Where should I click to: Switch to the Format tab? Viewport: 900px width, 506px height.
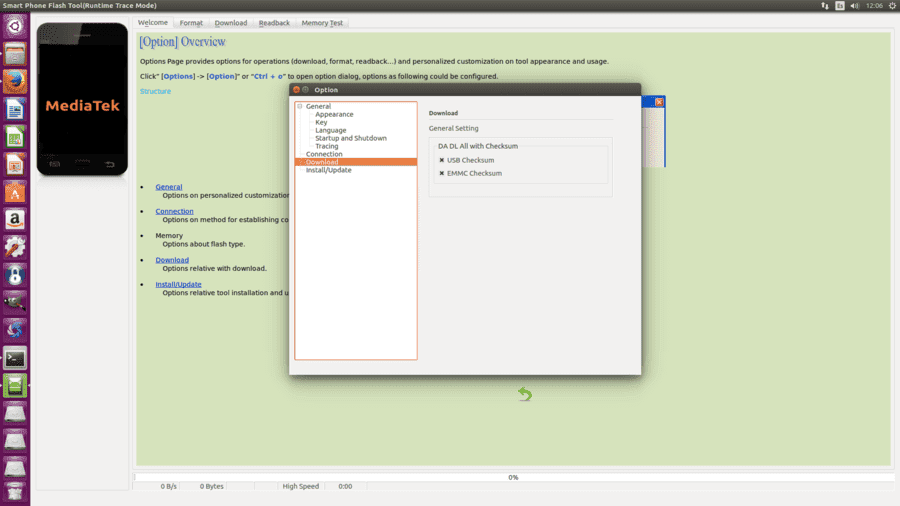pos(191,23)
